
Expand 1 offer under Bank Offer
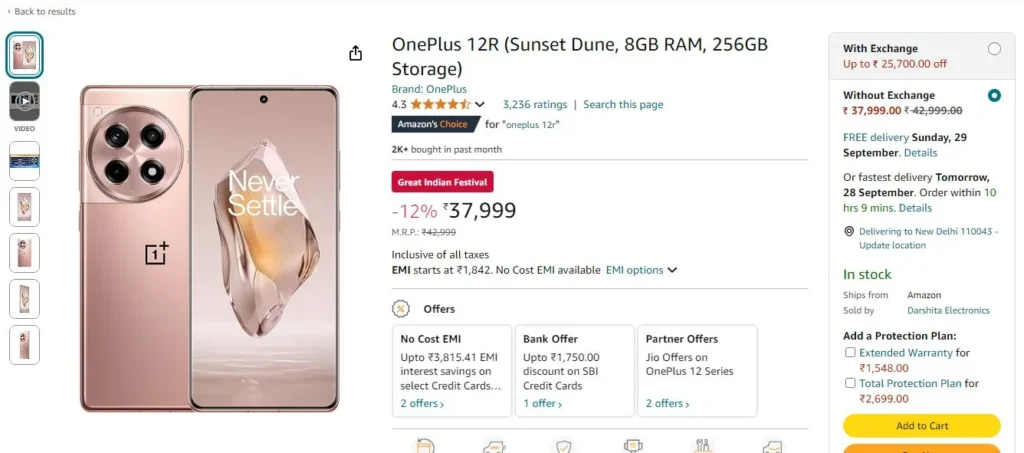[542, 403]
